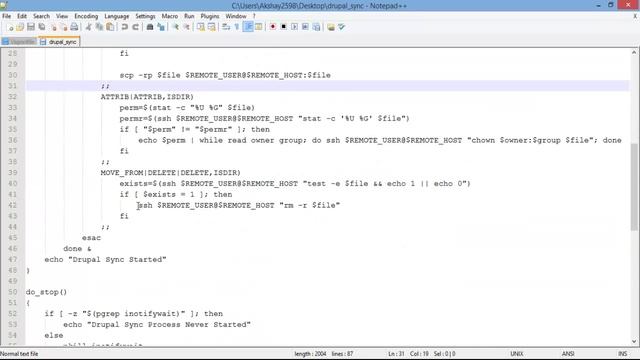Image resolution: width=640 pixels, height=360 pixels.
Task: Click the Cut scissors icon
Action: [x=88, y=27]
